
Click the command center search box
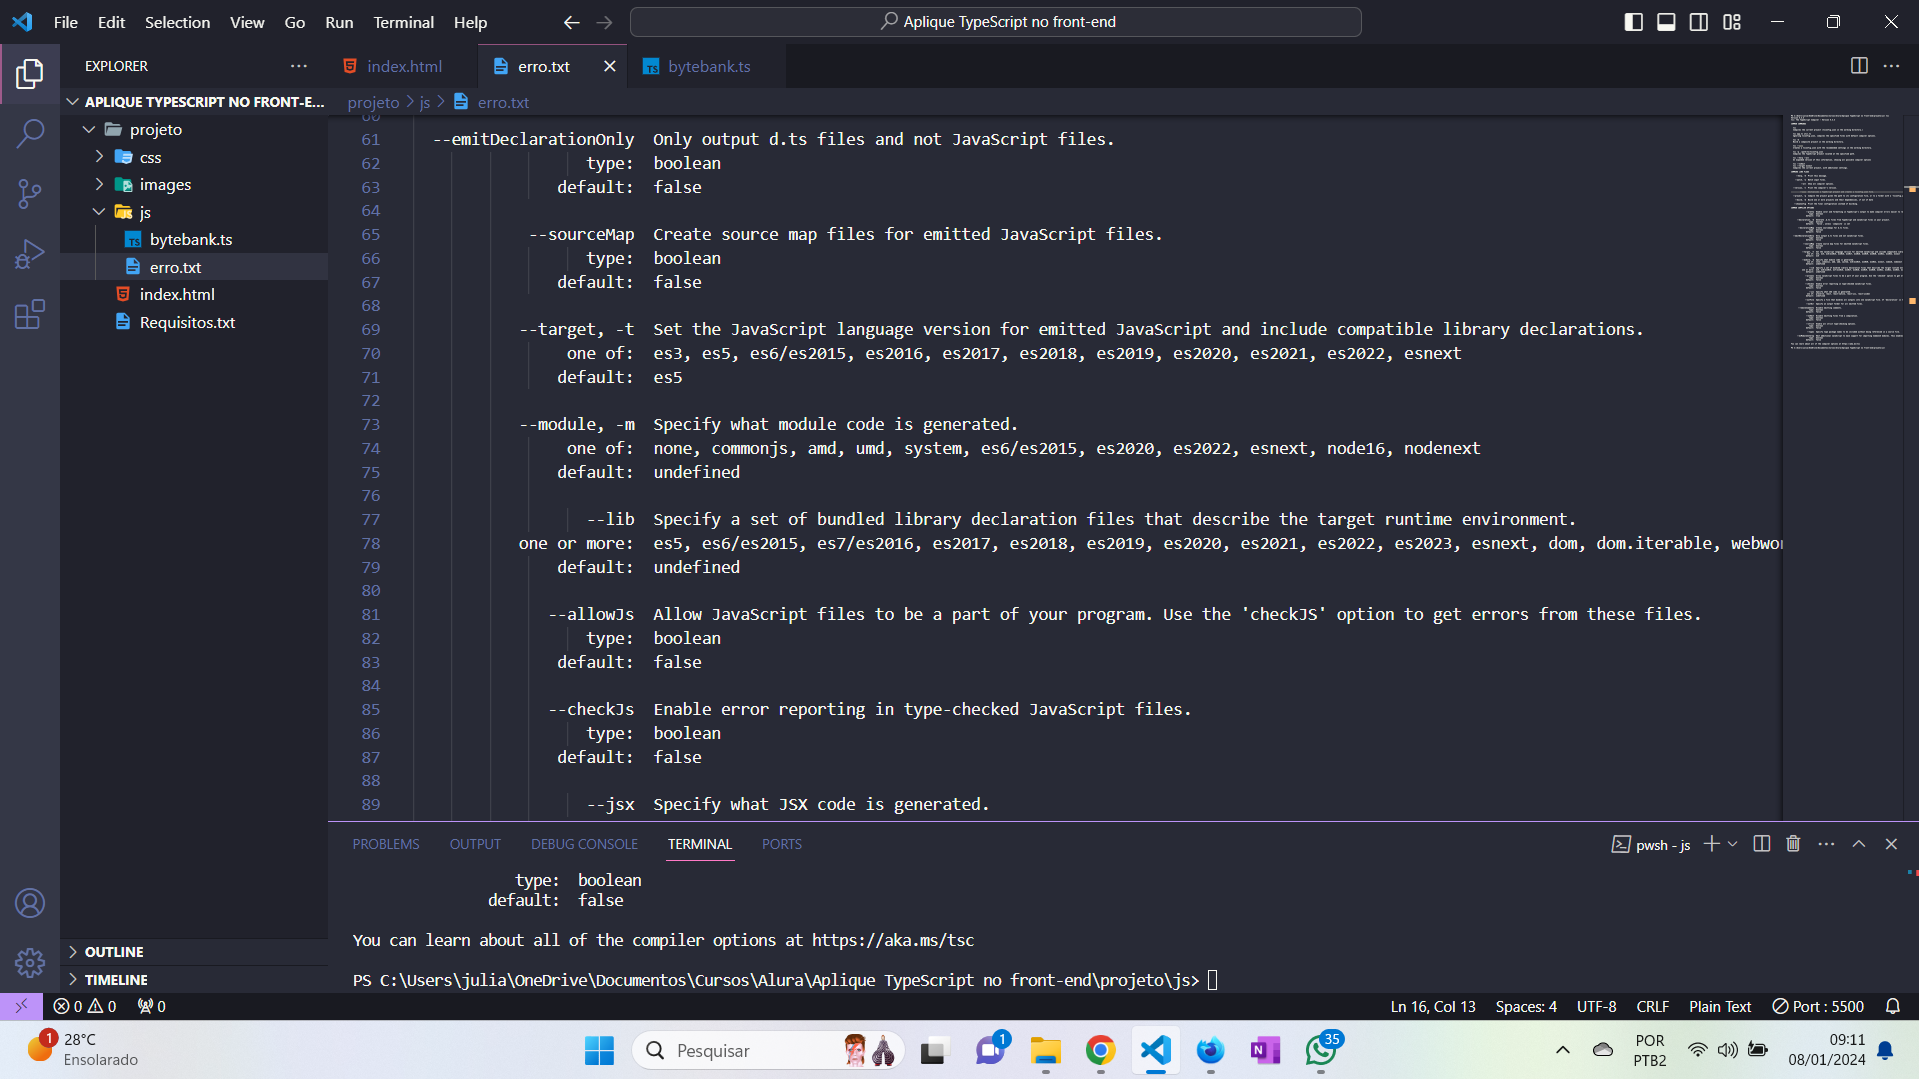pos(995,22)
